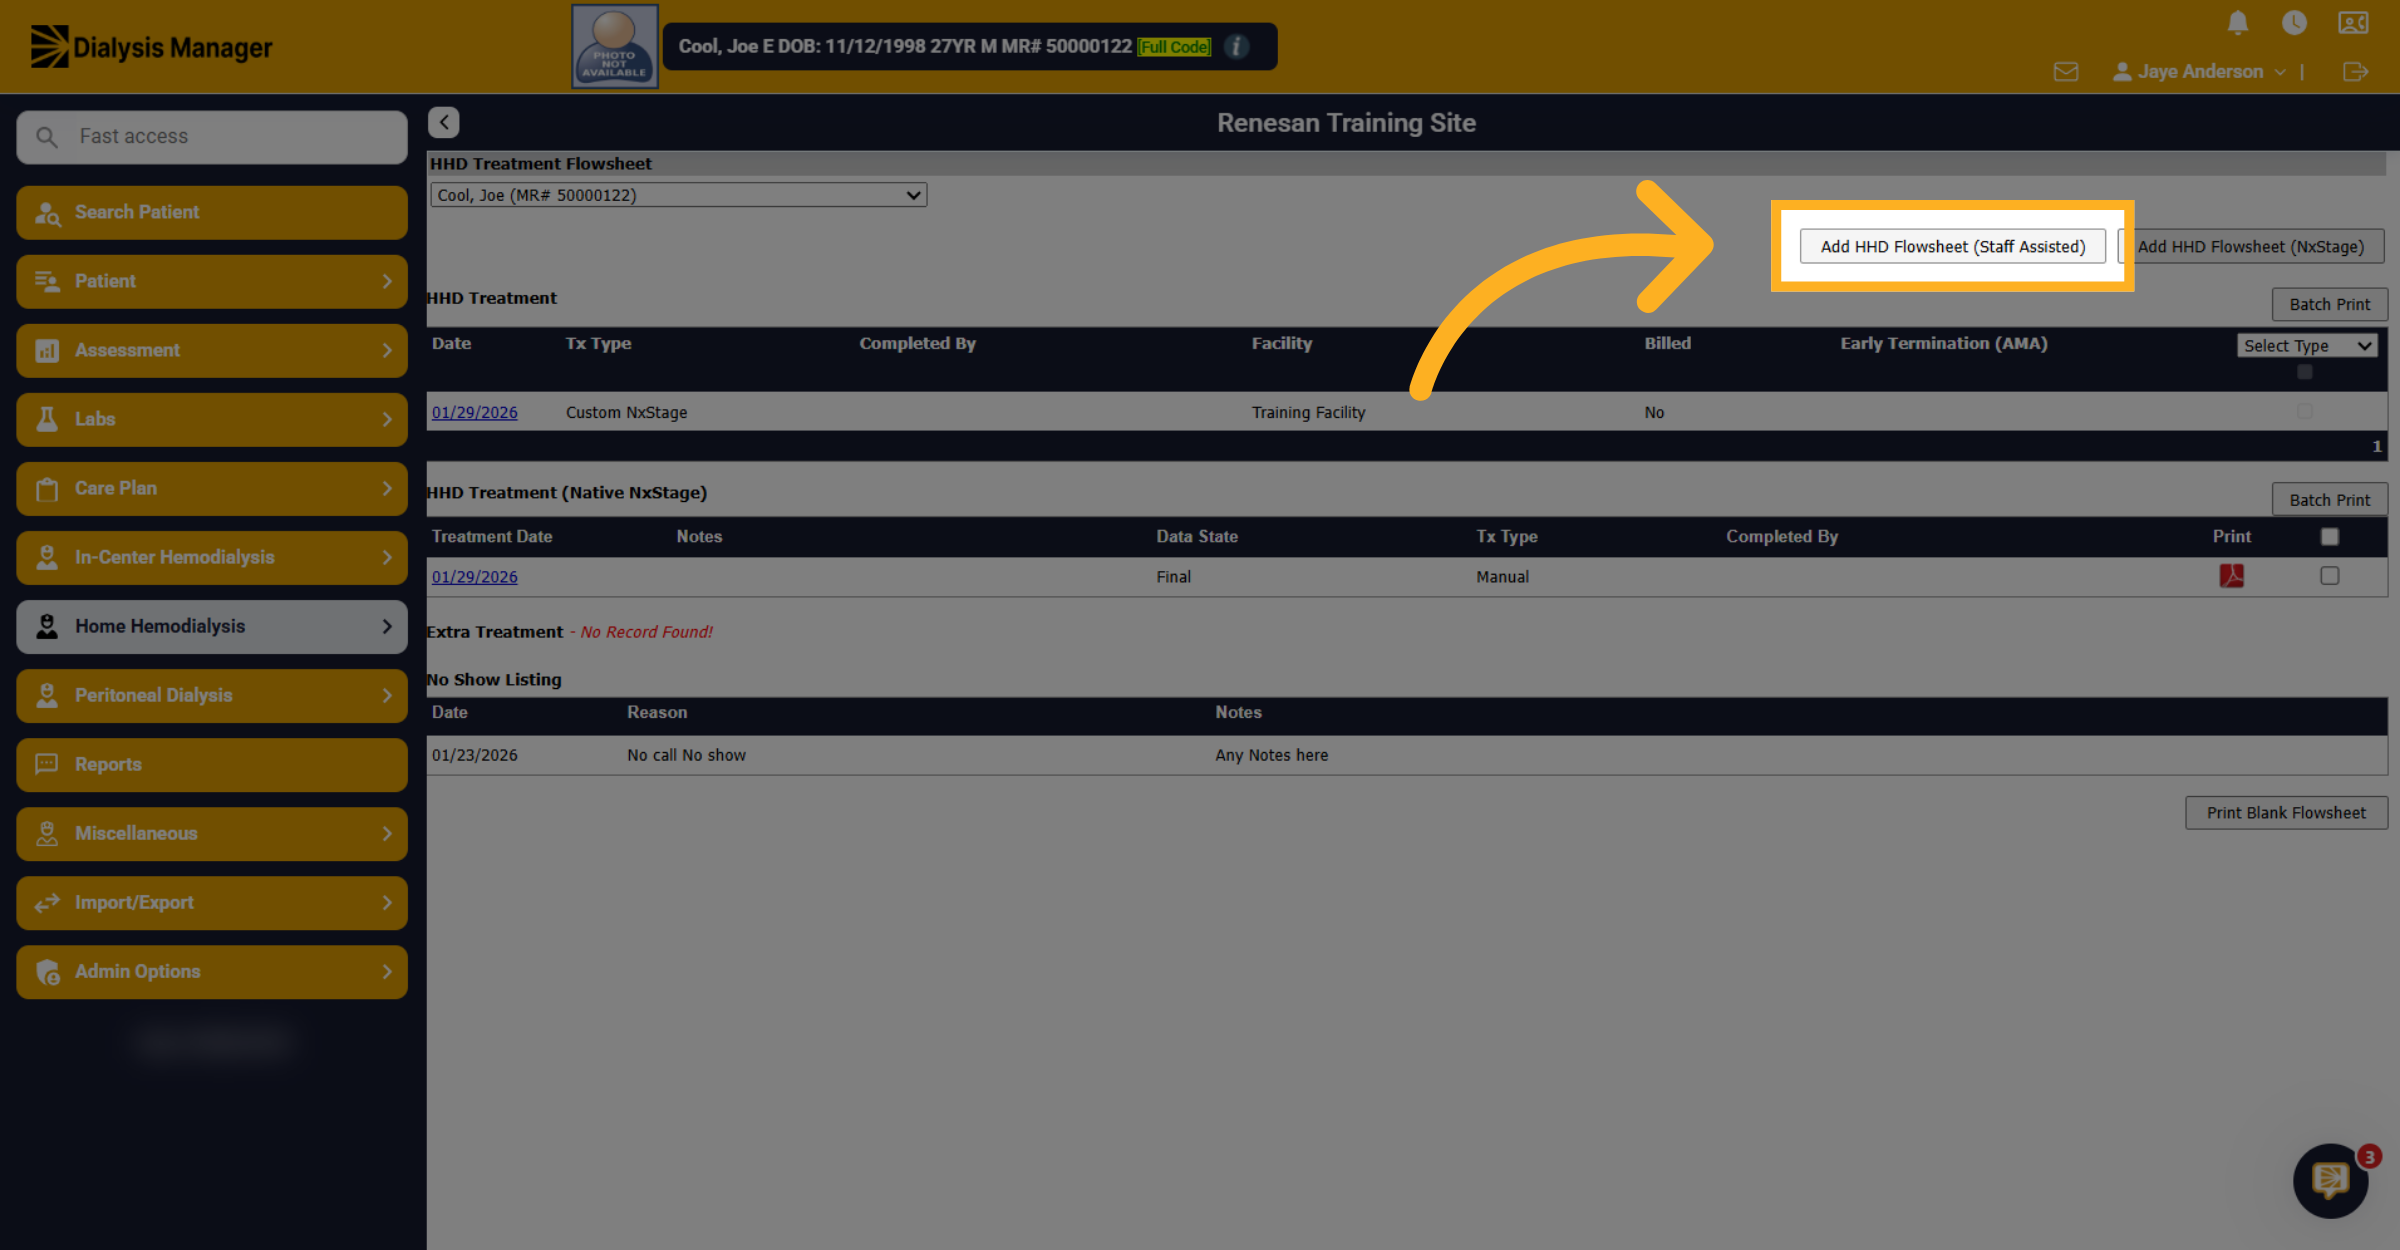Click the Full Code status badge

coord(1174,47)
